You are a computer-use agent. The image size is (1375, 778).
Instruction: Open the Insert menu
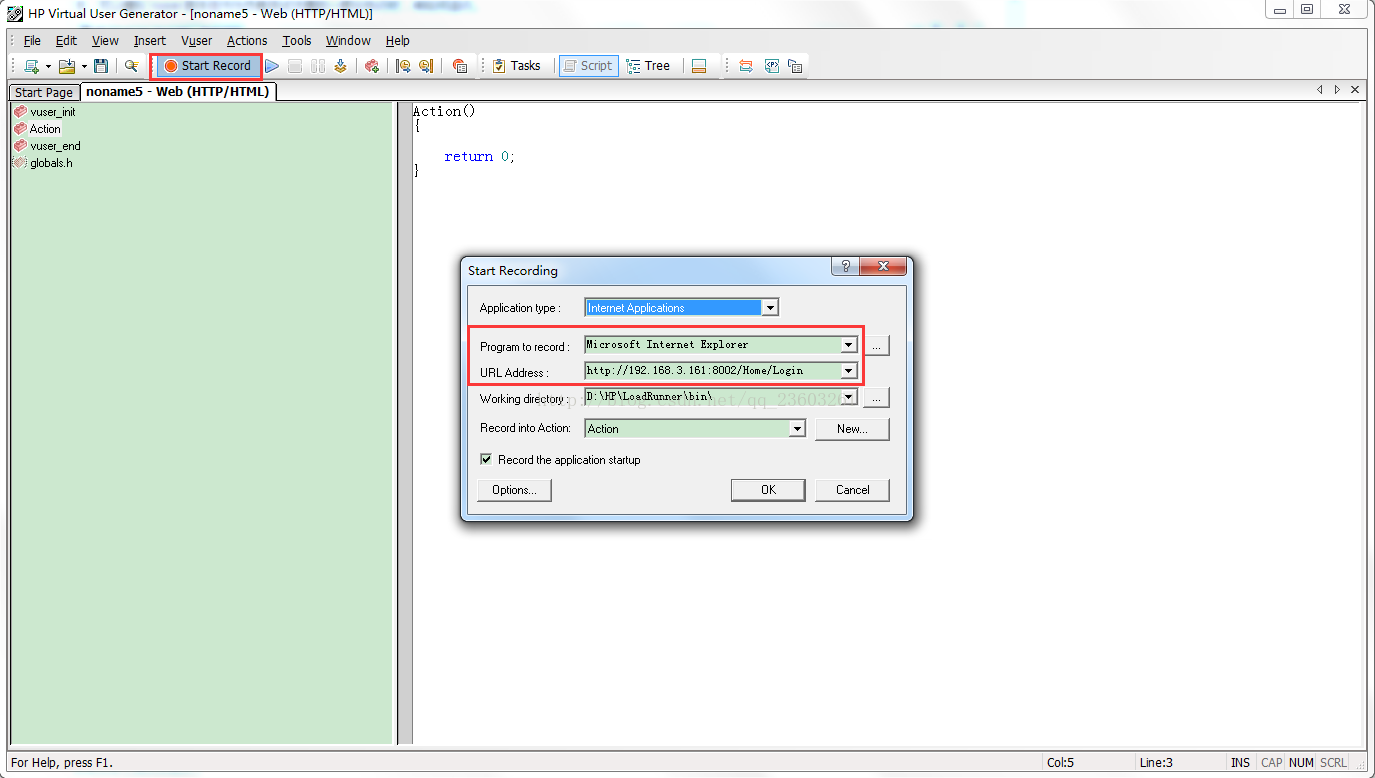click(x=150, y=41)
